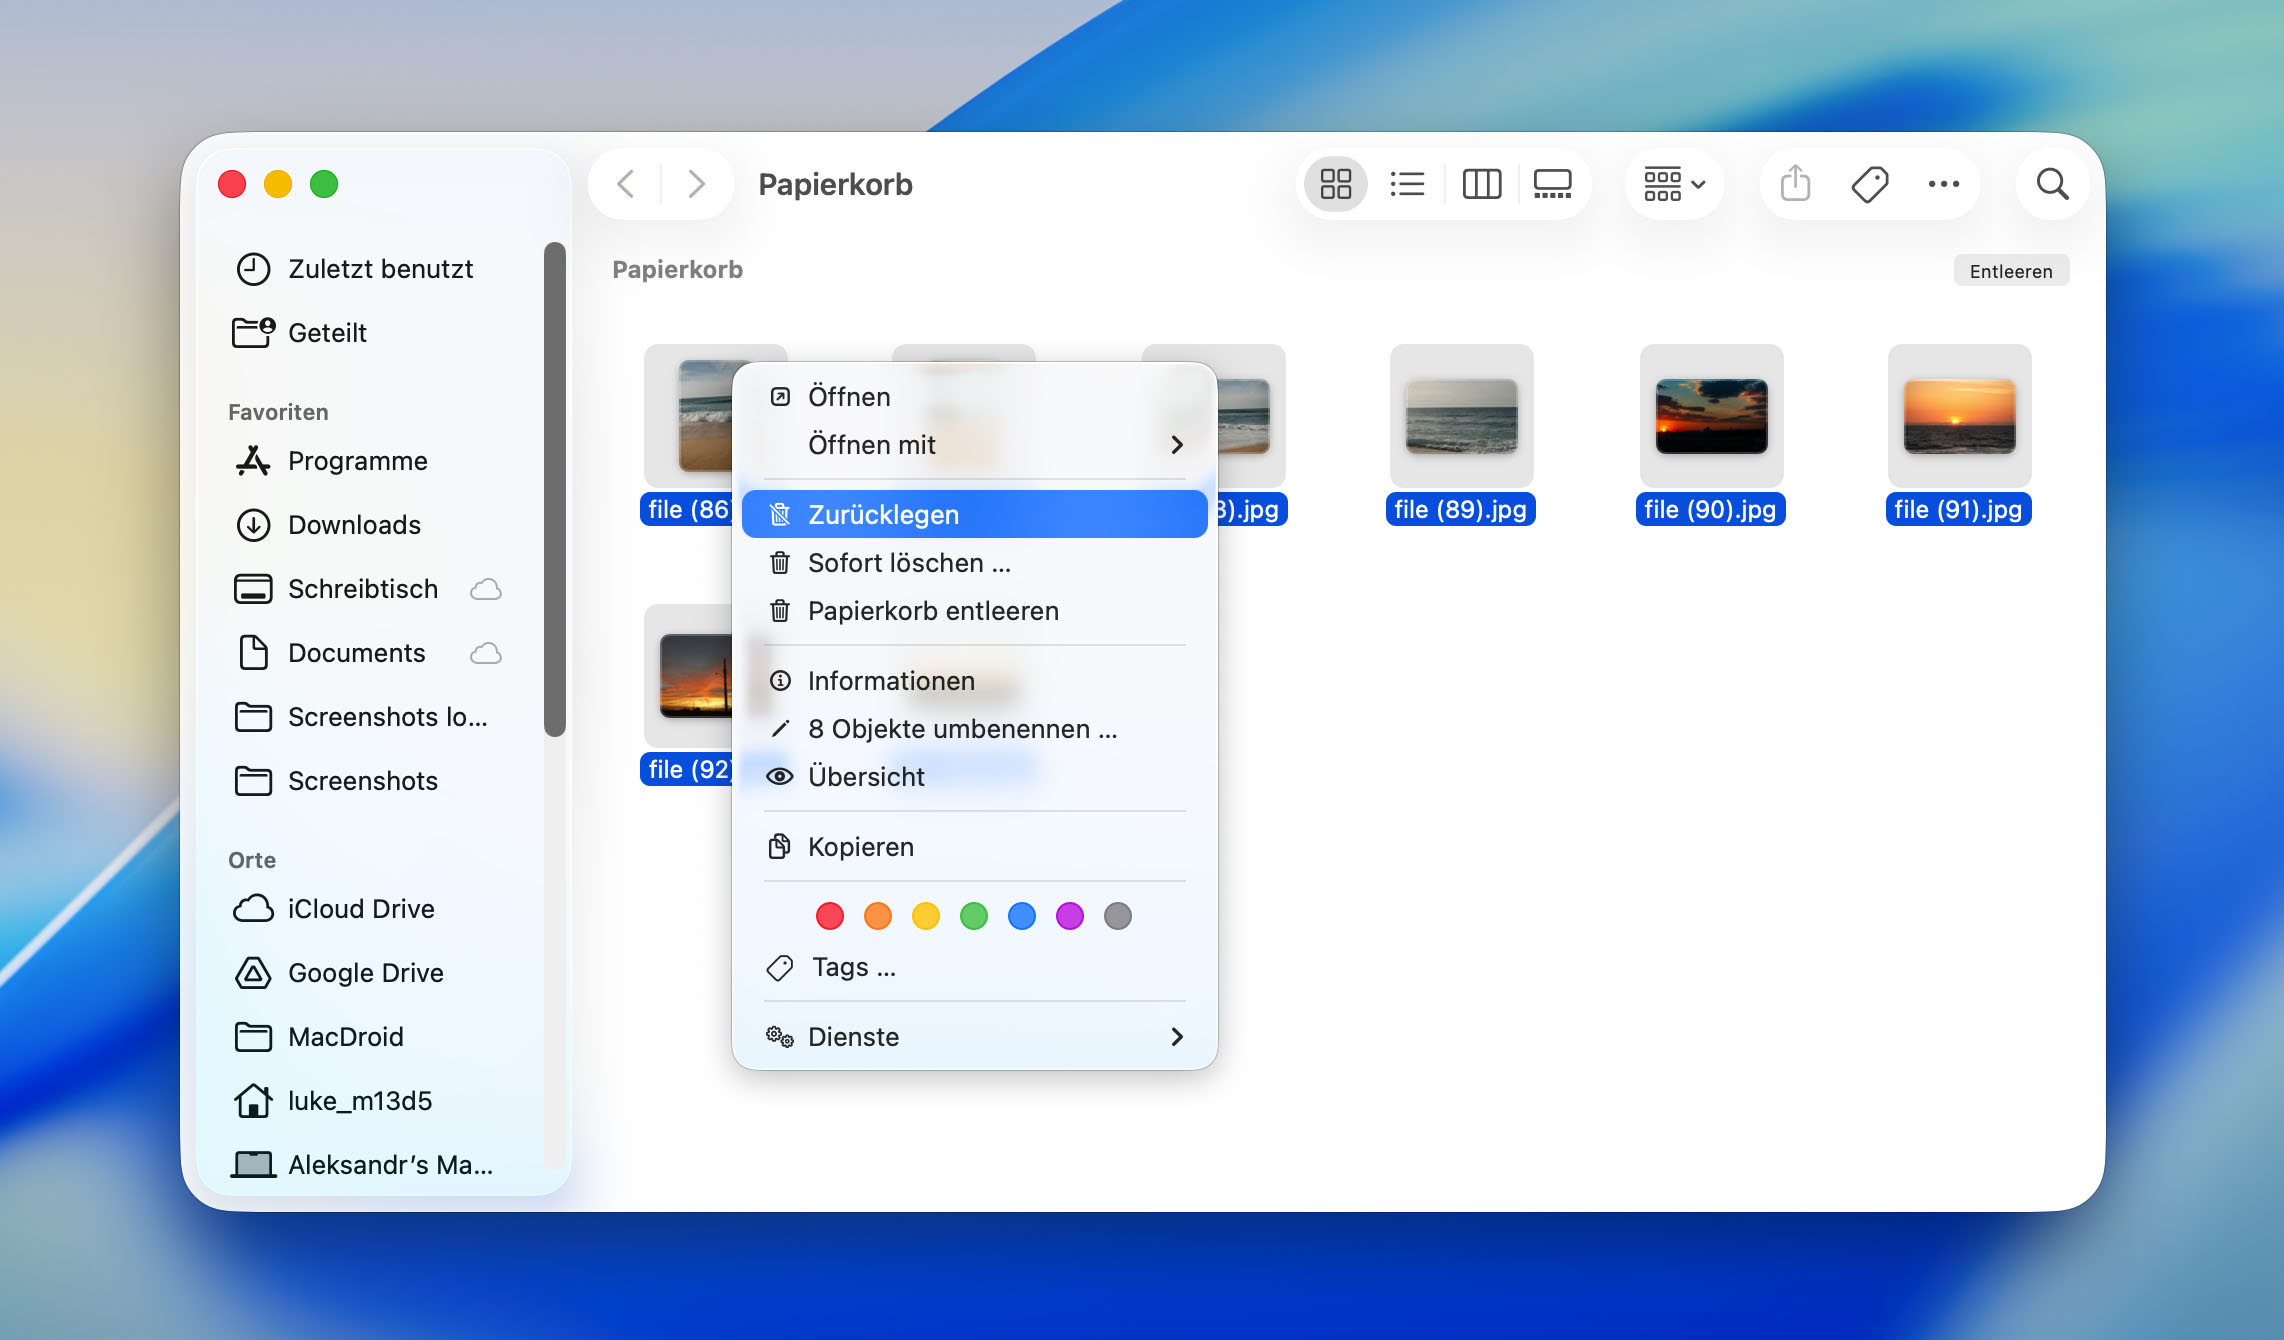Apply the gray tag color
The width and height of the screenshot is (2284, 1340).
tap(1118, 916)
